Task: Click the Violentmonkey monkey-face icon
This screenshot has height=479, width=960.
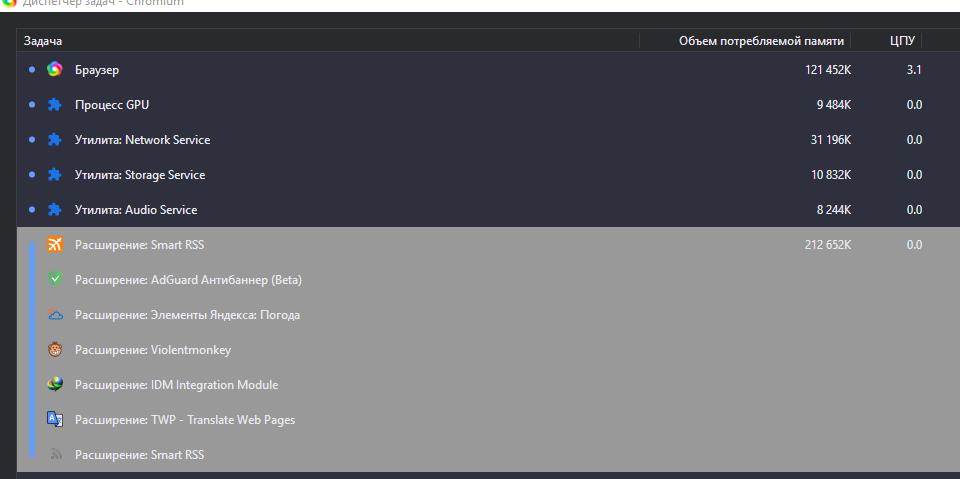Action: coord(55,350)
